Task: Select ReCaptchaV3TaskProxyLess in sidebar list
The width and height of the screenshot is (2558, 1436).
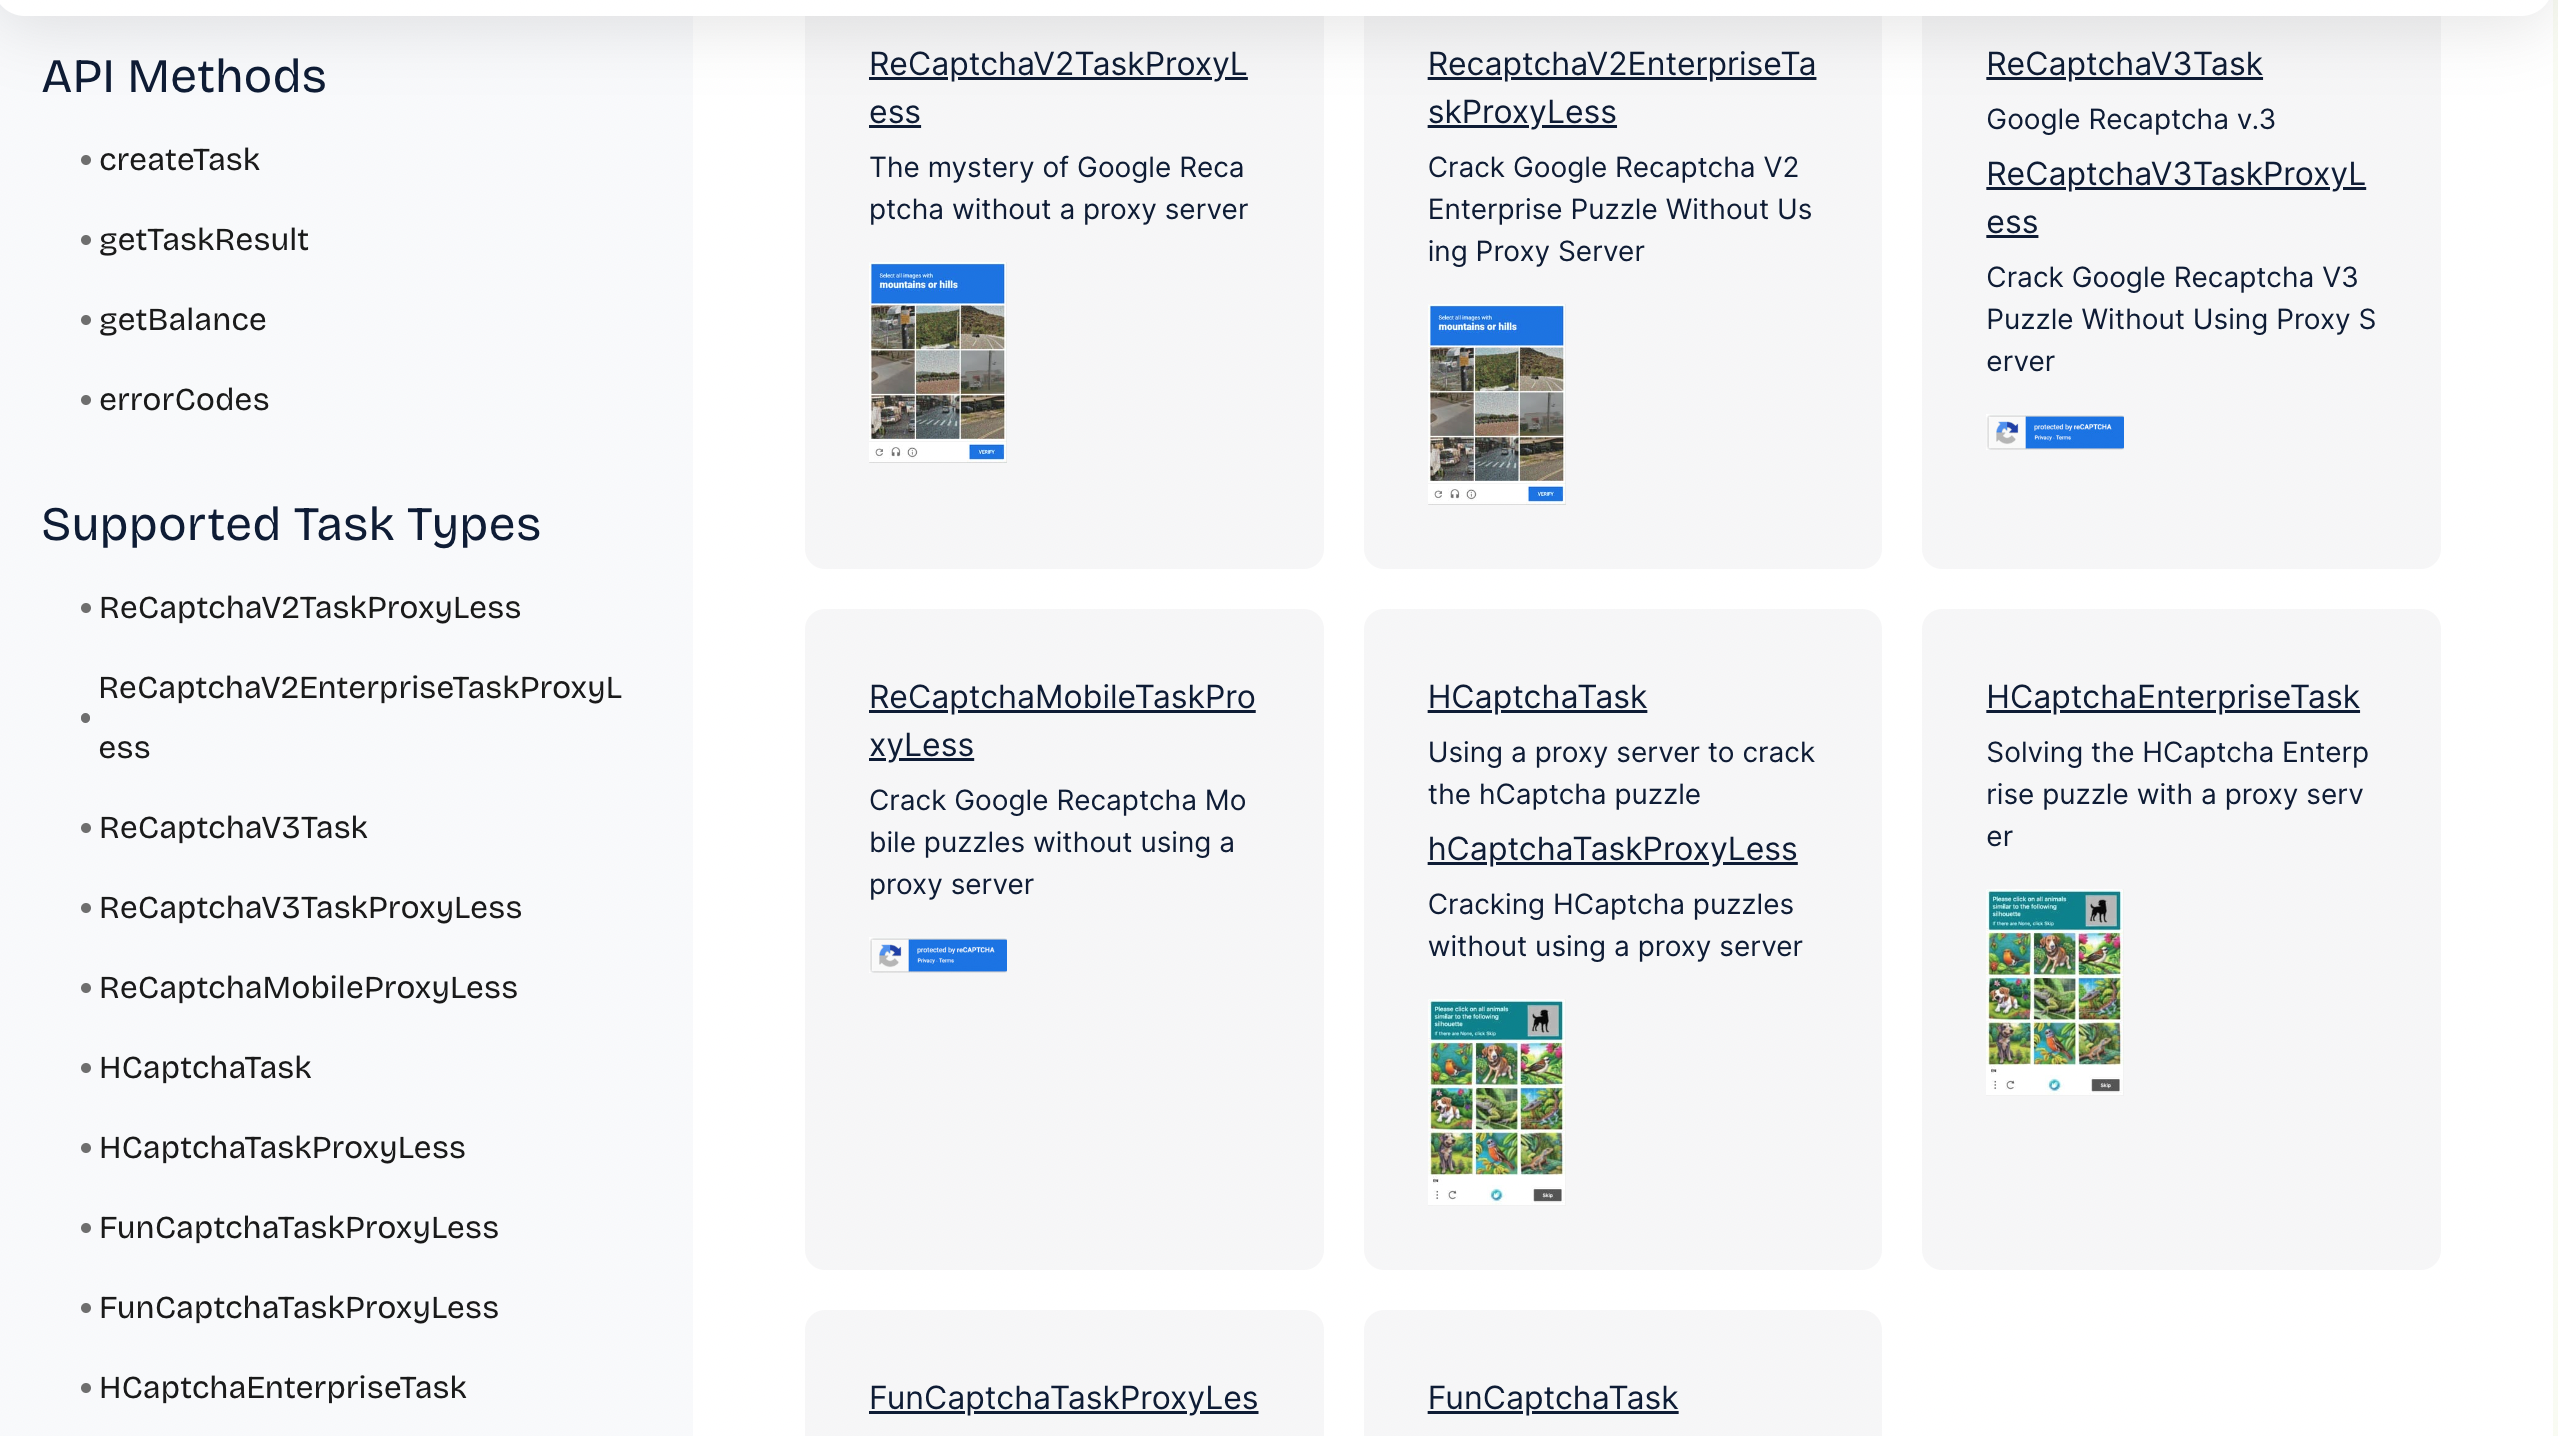Action: pos(310,908)
